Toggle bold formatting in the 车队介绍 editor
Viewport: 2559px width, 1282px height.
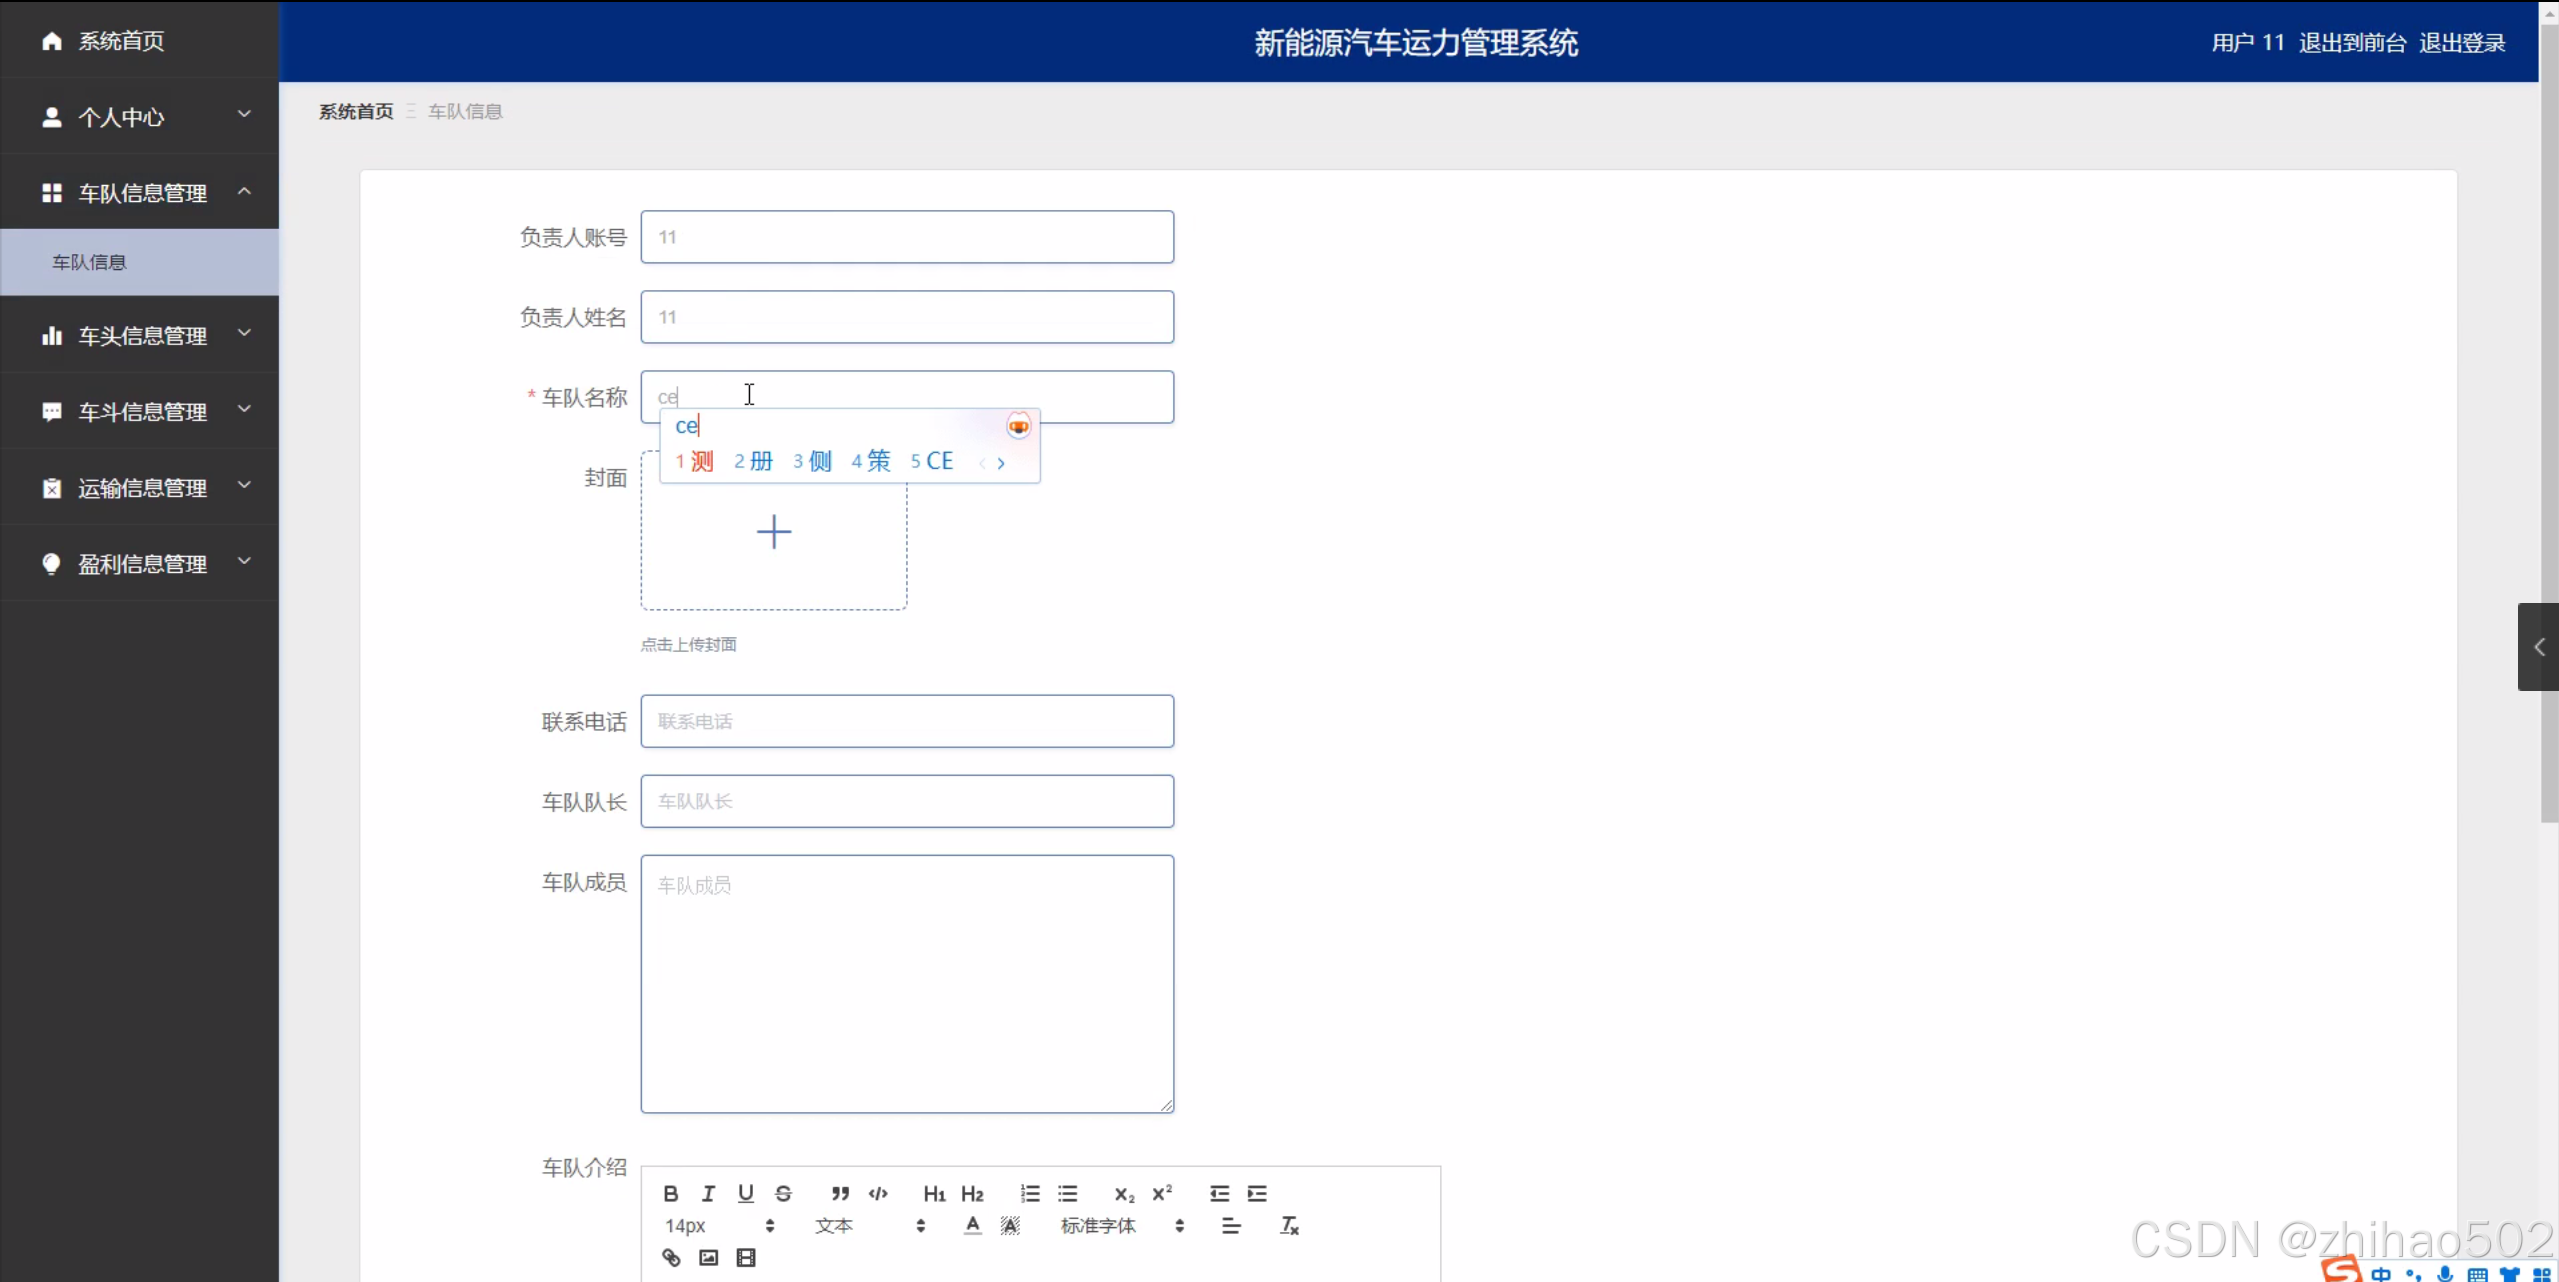670,1193
